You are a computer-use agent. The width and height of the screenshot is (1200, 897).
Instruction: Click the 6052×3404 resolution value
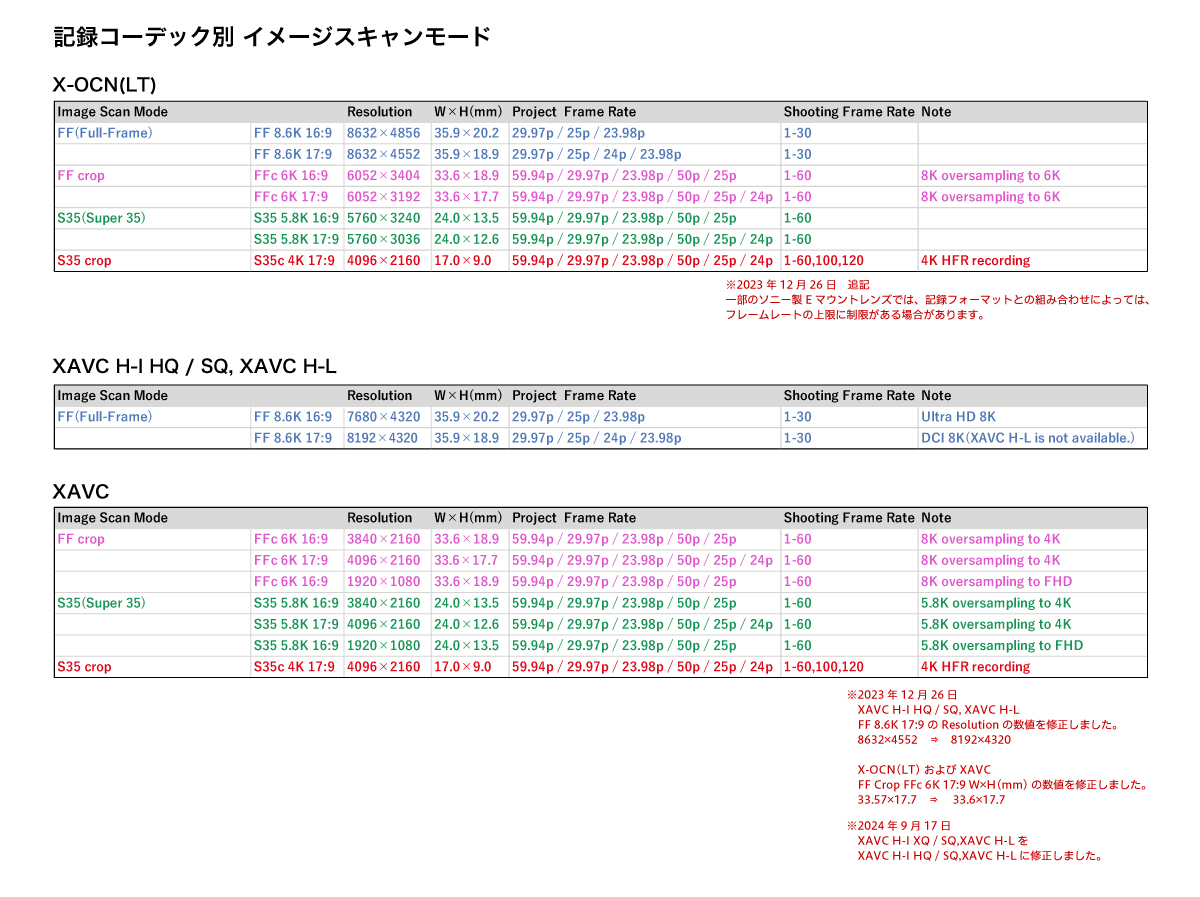pyautogui.click(x=383, y=176)
